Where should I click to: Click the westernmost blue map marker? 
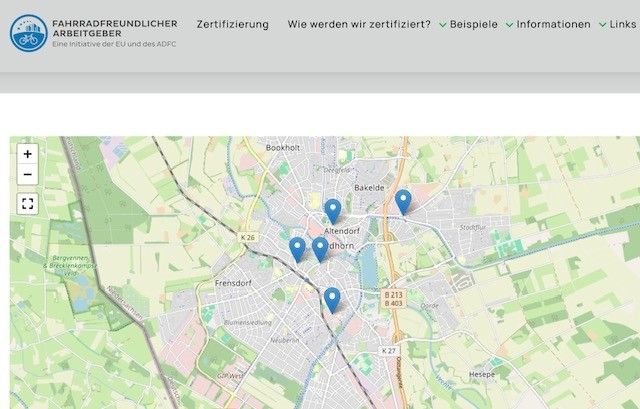297,248
